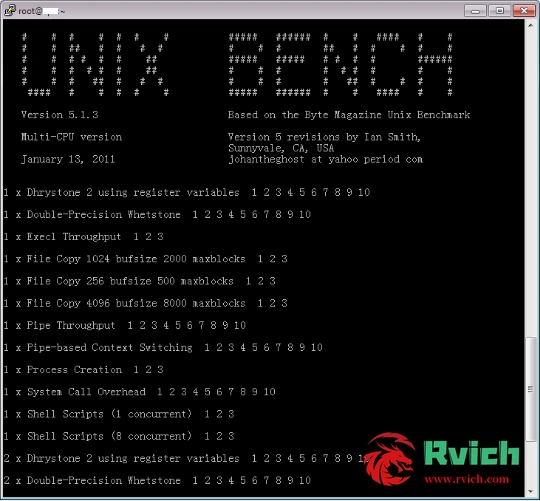The width and height of the screenshot is (540, 501).
Task: Click '1 x Double-Precision Whetstone' line
Action: (x=157, y=215)
